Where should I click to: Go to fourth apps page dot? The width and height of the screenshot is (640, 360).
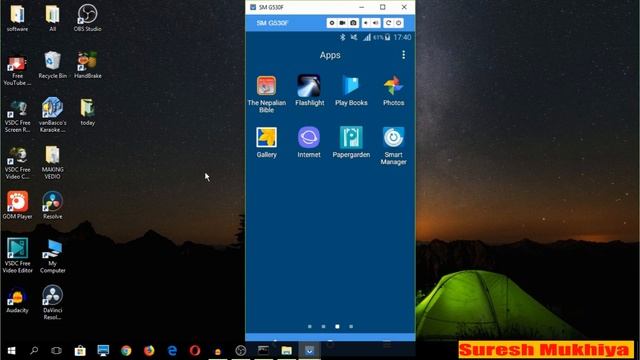tap(351, 327)
